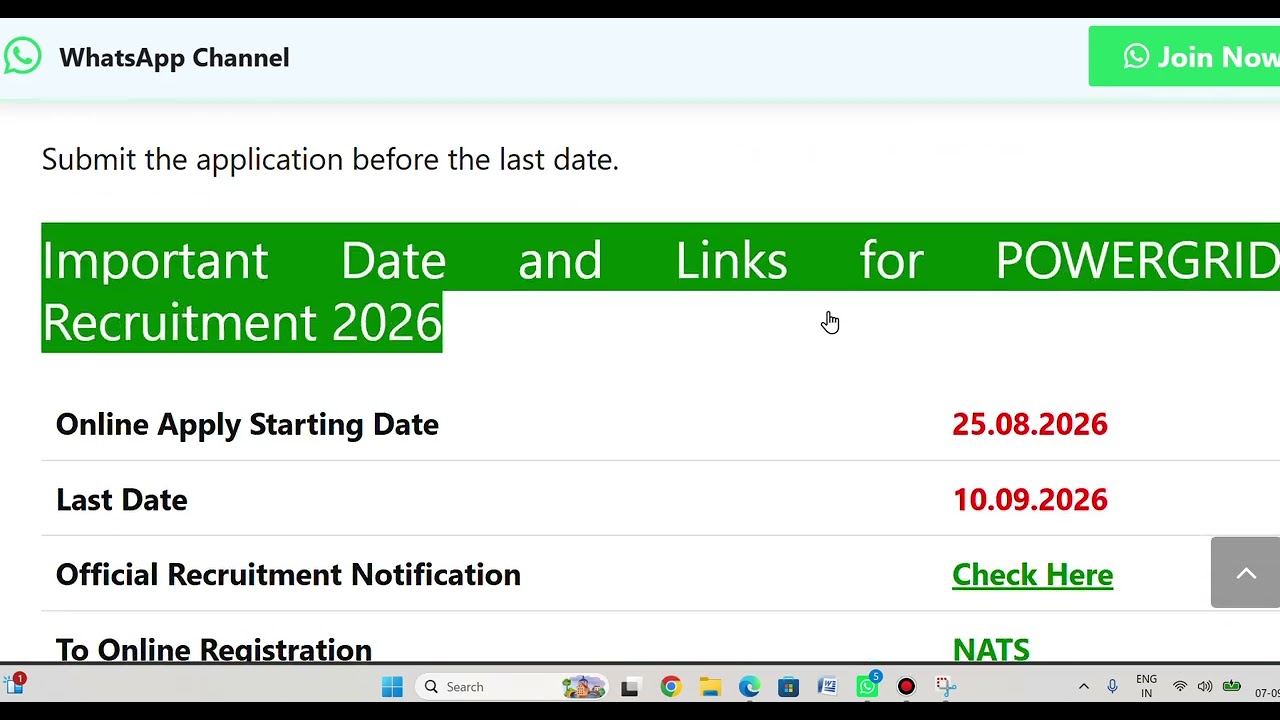Click the Last Date row label
This screenshot has width=1280, height=720.
[x=122, y=500]
